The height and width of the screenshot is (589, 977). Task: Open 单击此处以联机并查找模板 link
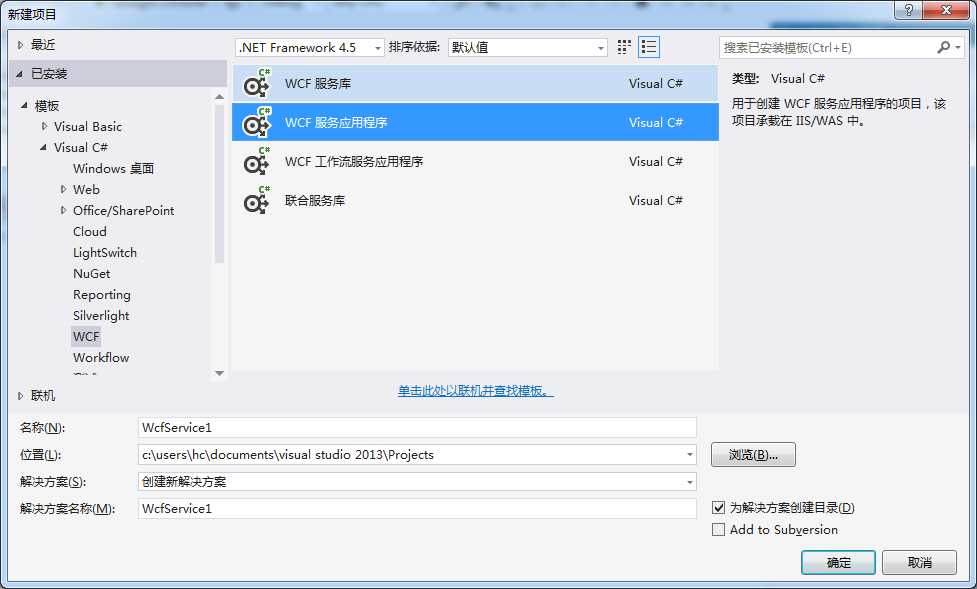[475, 391]
